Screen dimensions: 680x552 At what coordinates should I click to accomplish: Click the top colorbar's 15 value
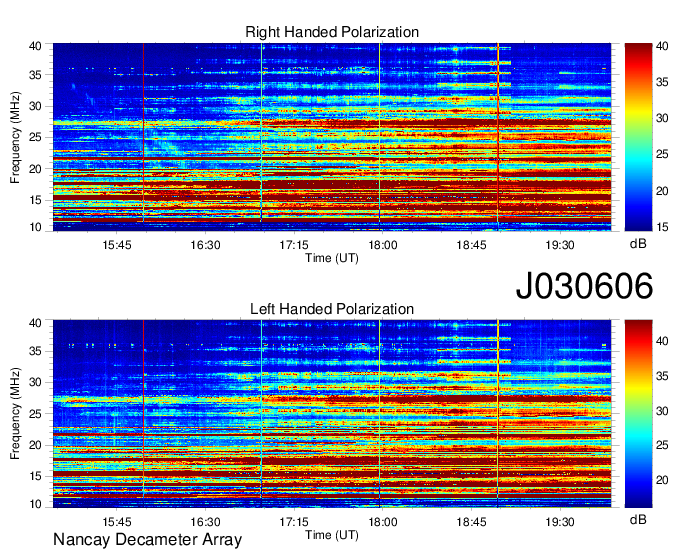pos(662,227)
